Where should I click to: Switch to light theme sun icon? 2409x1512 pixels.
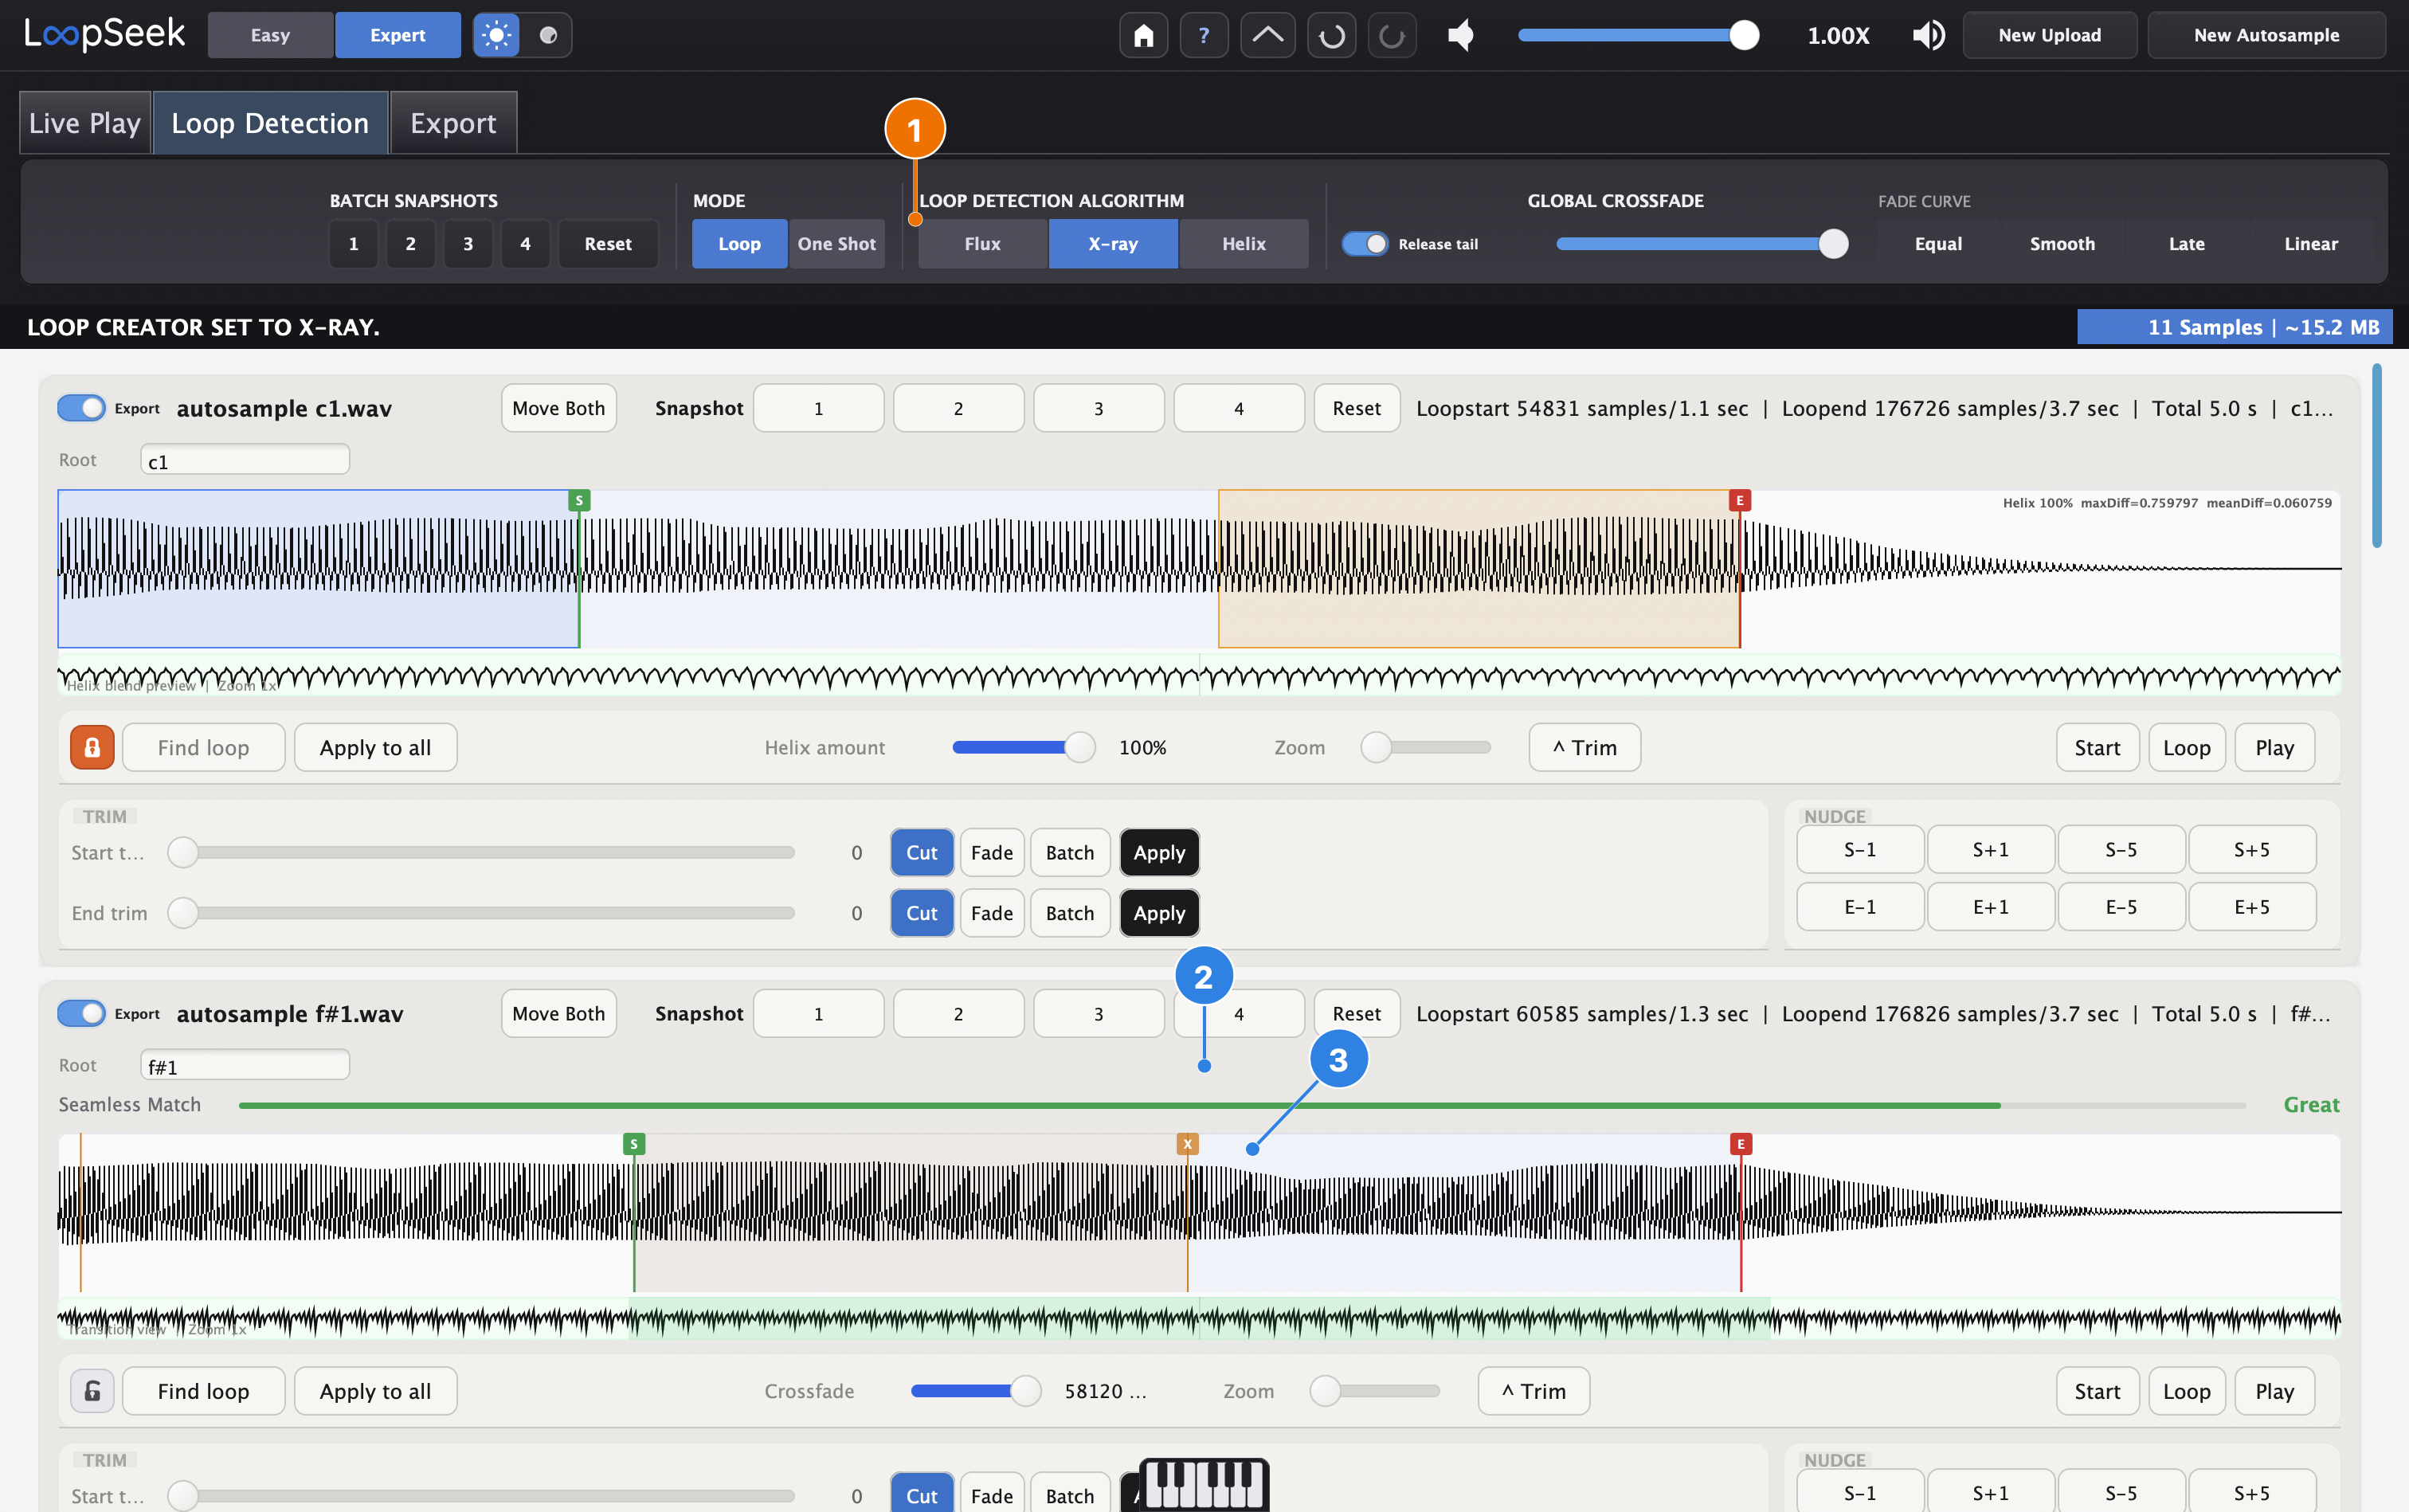(496, 35)
